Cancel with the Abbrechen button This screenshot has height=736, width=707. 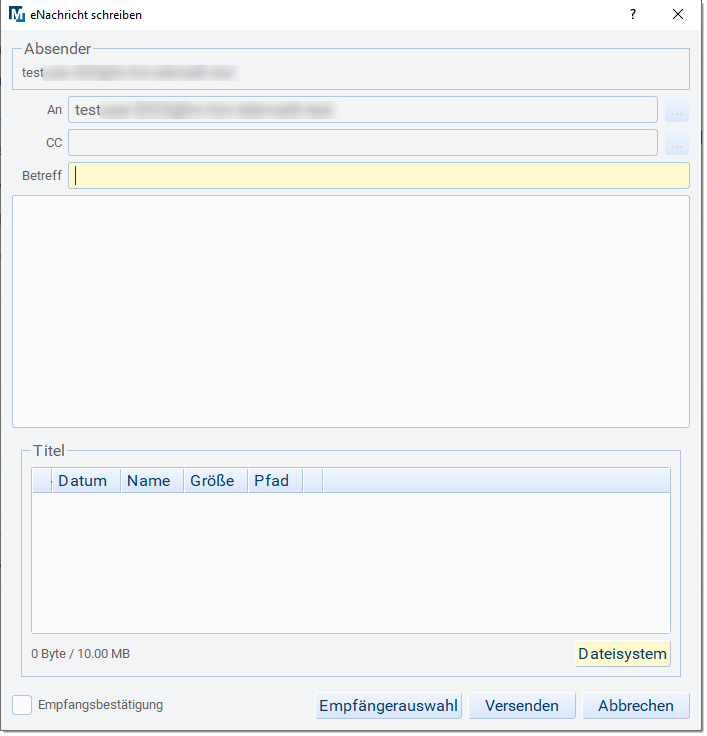click(x=636, y=706)
